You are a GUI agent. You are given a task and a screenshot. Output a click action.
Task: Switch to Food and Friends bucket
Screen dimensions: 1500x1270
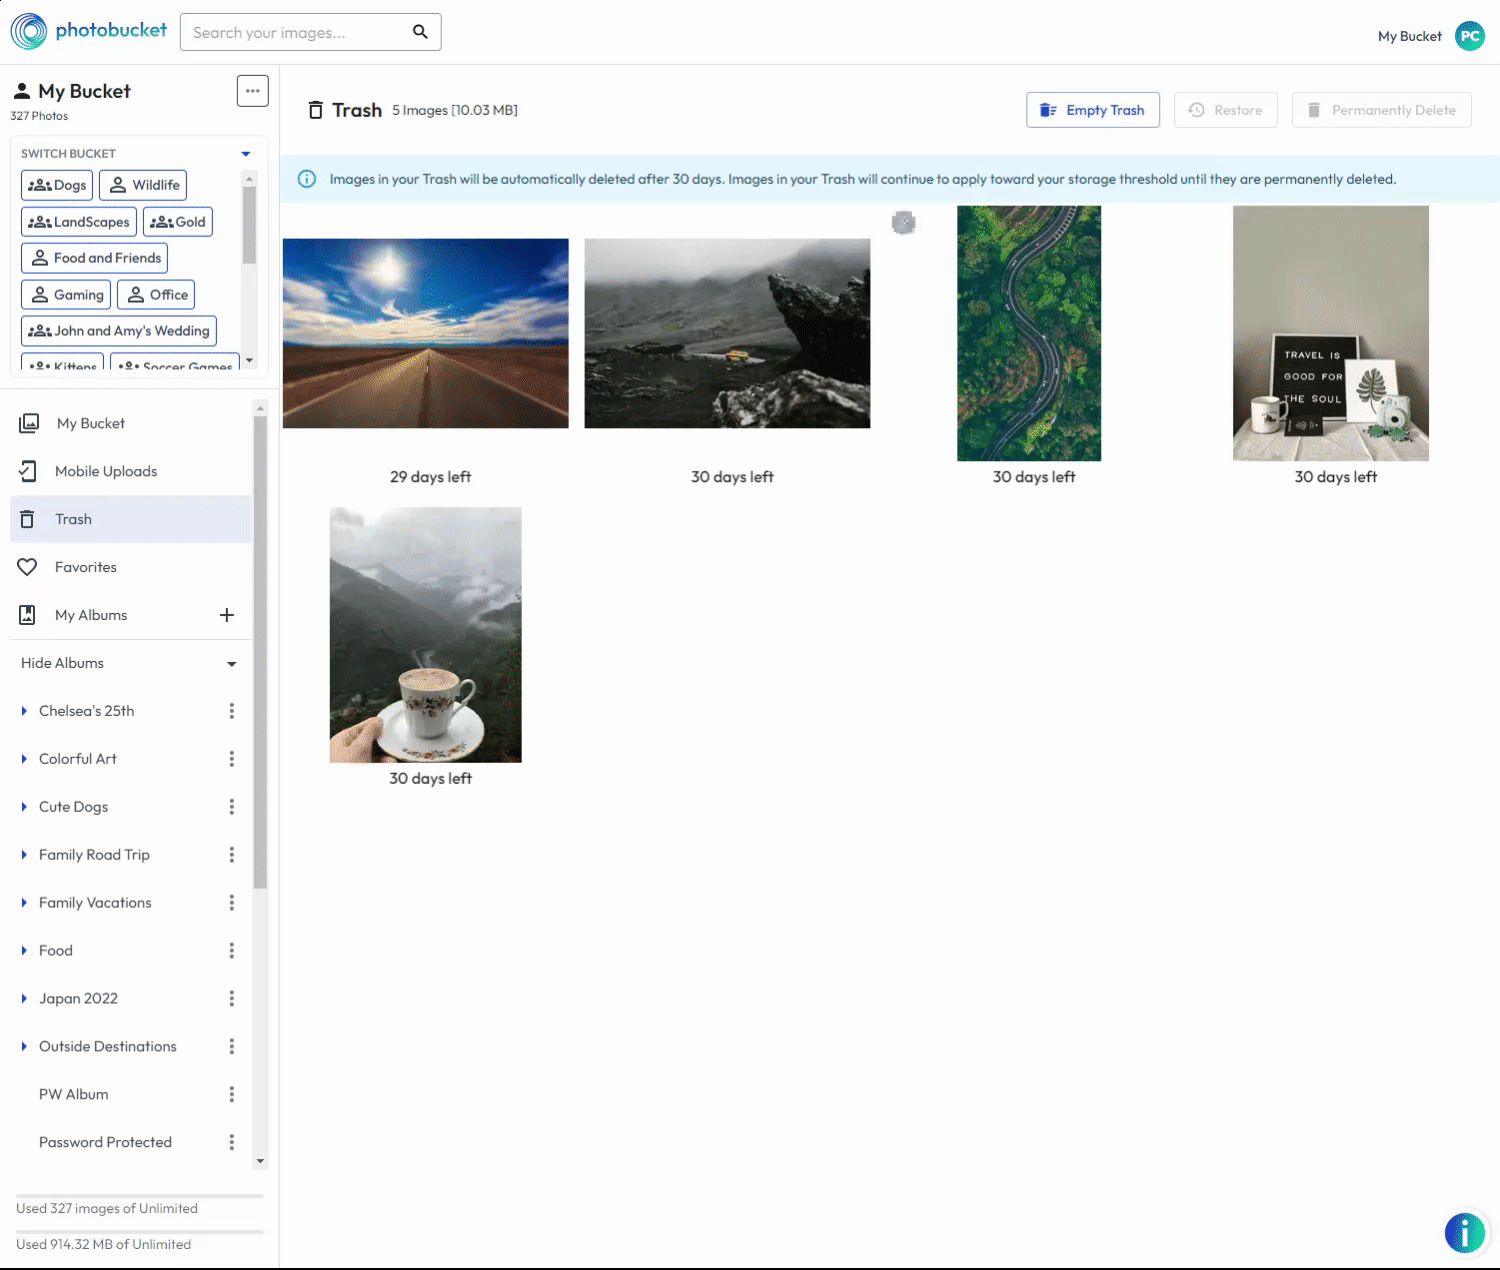(94, 258)
